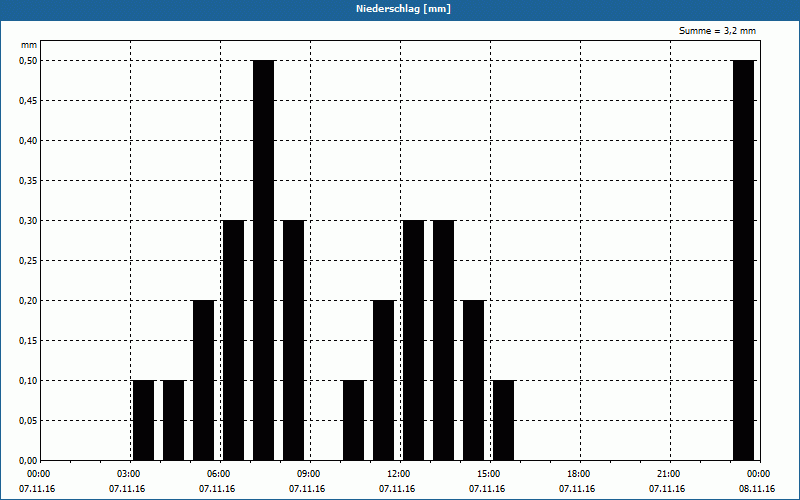The image size is (800, 500).
Task: Click the bar starting at 03:00
Action: pos(143,420)
